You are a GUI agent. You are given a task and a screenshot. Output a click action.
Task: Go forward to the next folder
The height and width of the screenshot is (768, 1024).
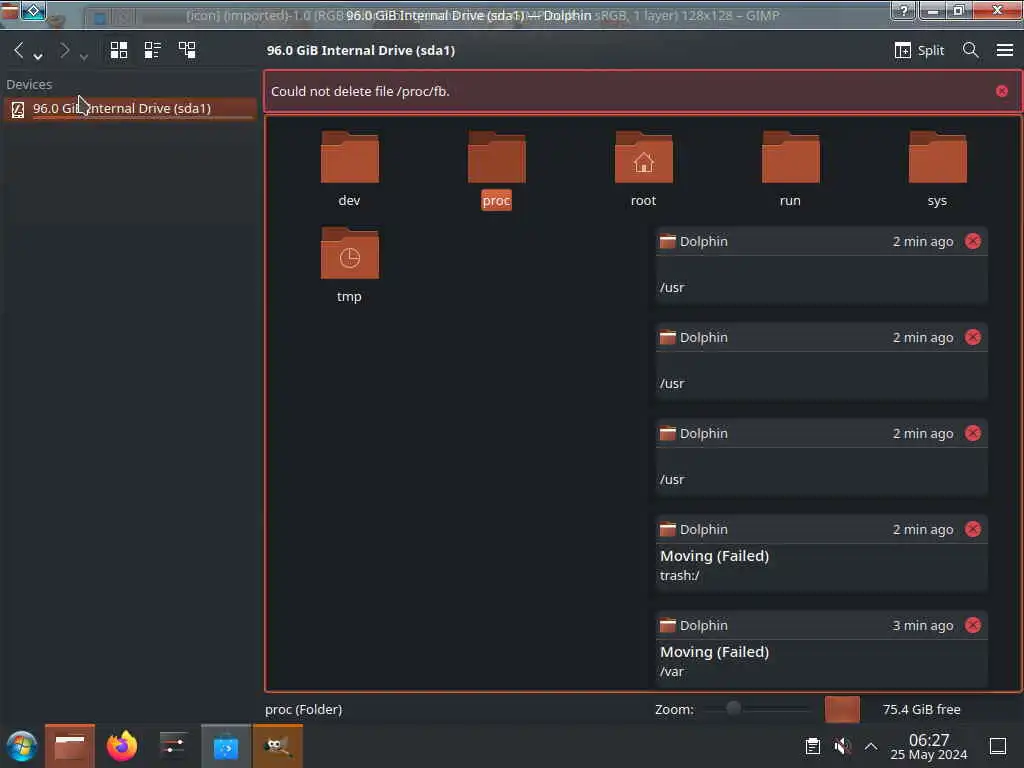click(x=64, y=50)
